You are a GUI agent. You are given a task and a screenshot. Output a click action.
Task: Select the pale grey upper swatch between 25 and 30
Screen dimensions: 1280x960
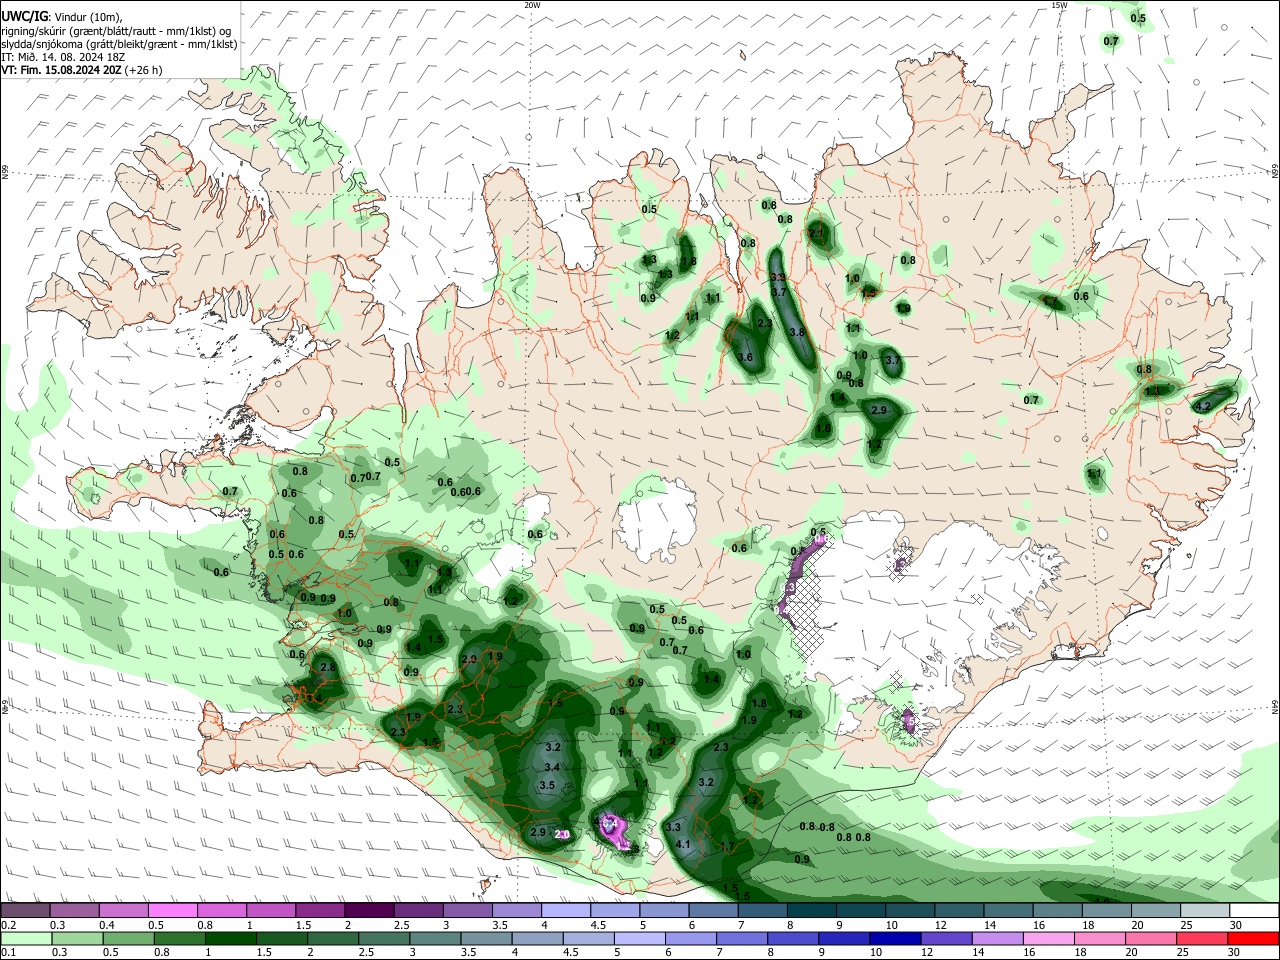tap(1206, 910)
